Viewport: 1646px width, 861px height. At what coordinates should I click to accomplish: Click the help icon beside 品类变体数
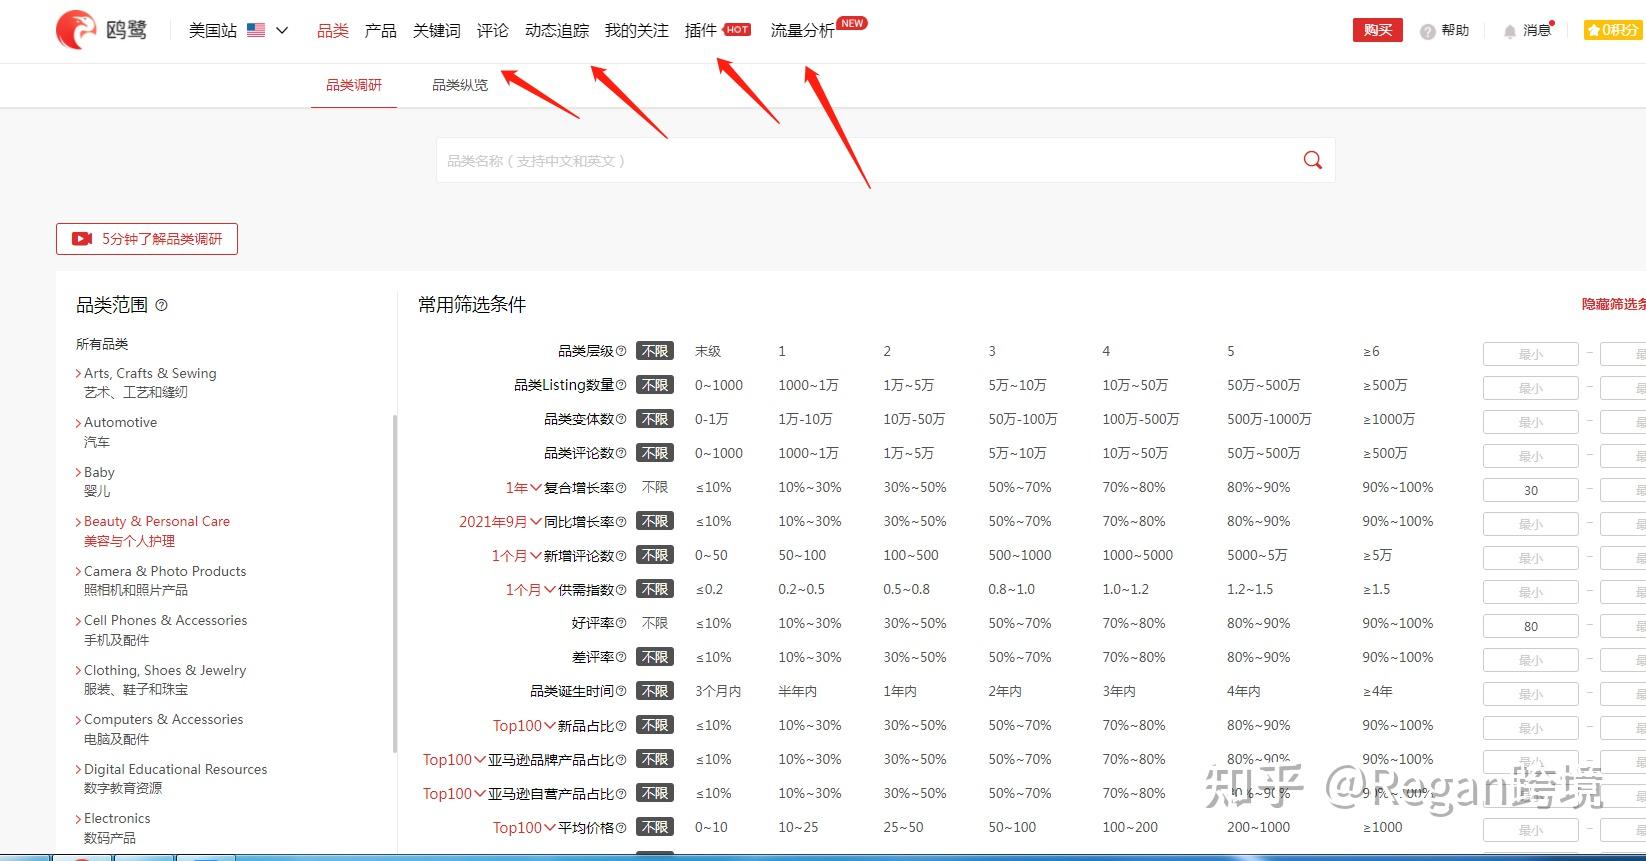[621, 419]
